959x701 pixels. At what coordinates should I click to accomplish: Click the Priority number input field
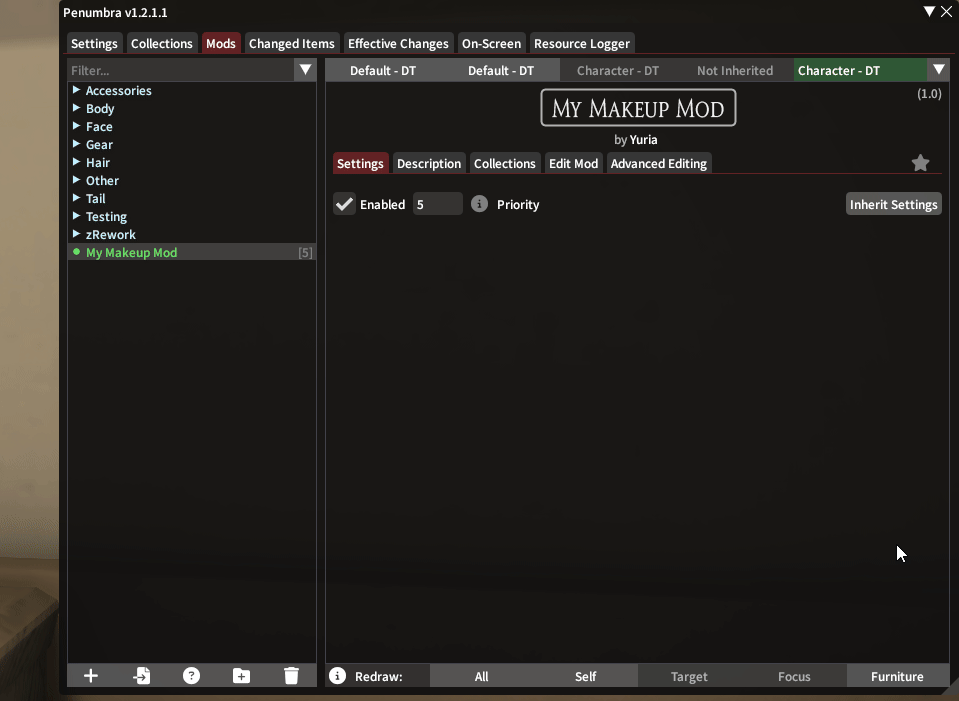(x=437, y=204)
